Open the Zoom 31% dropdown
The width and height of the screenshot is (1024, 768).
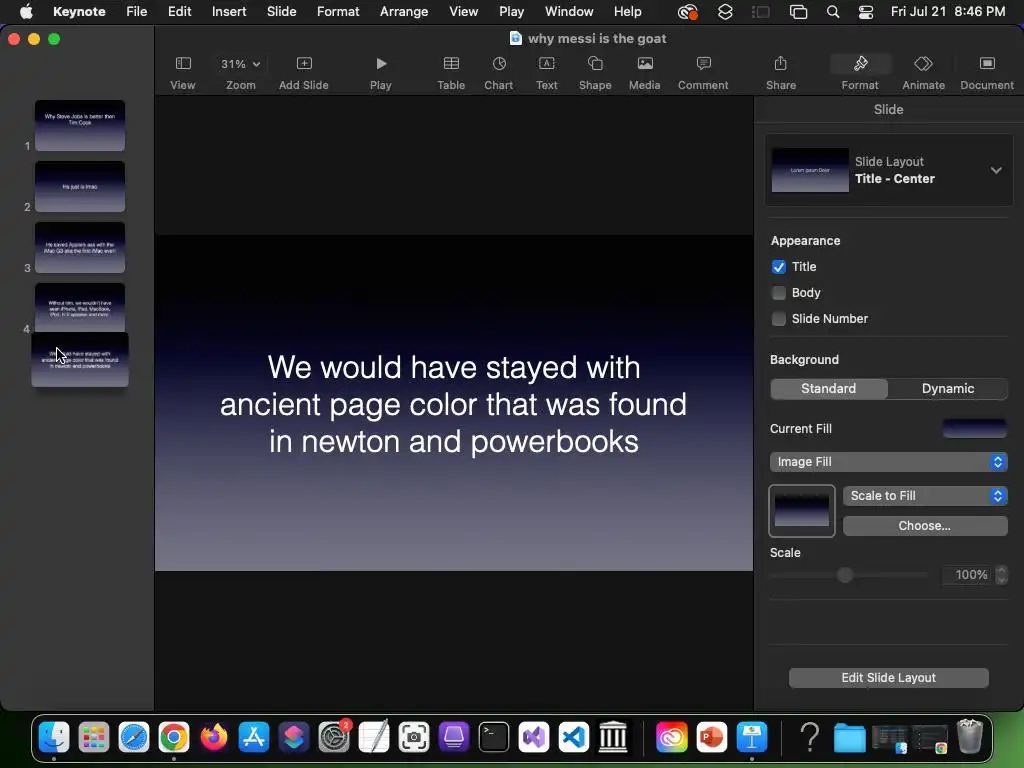click(x=240, y=64)
